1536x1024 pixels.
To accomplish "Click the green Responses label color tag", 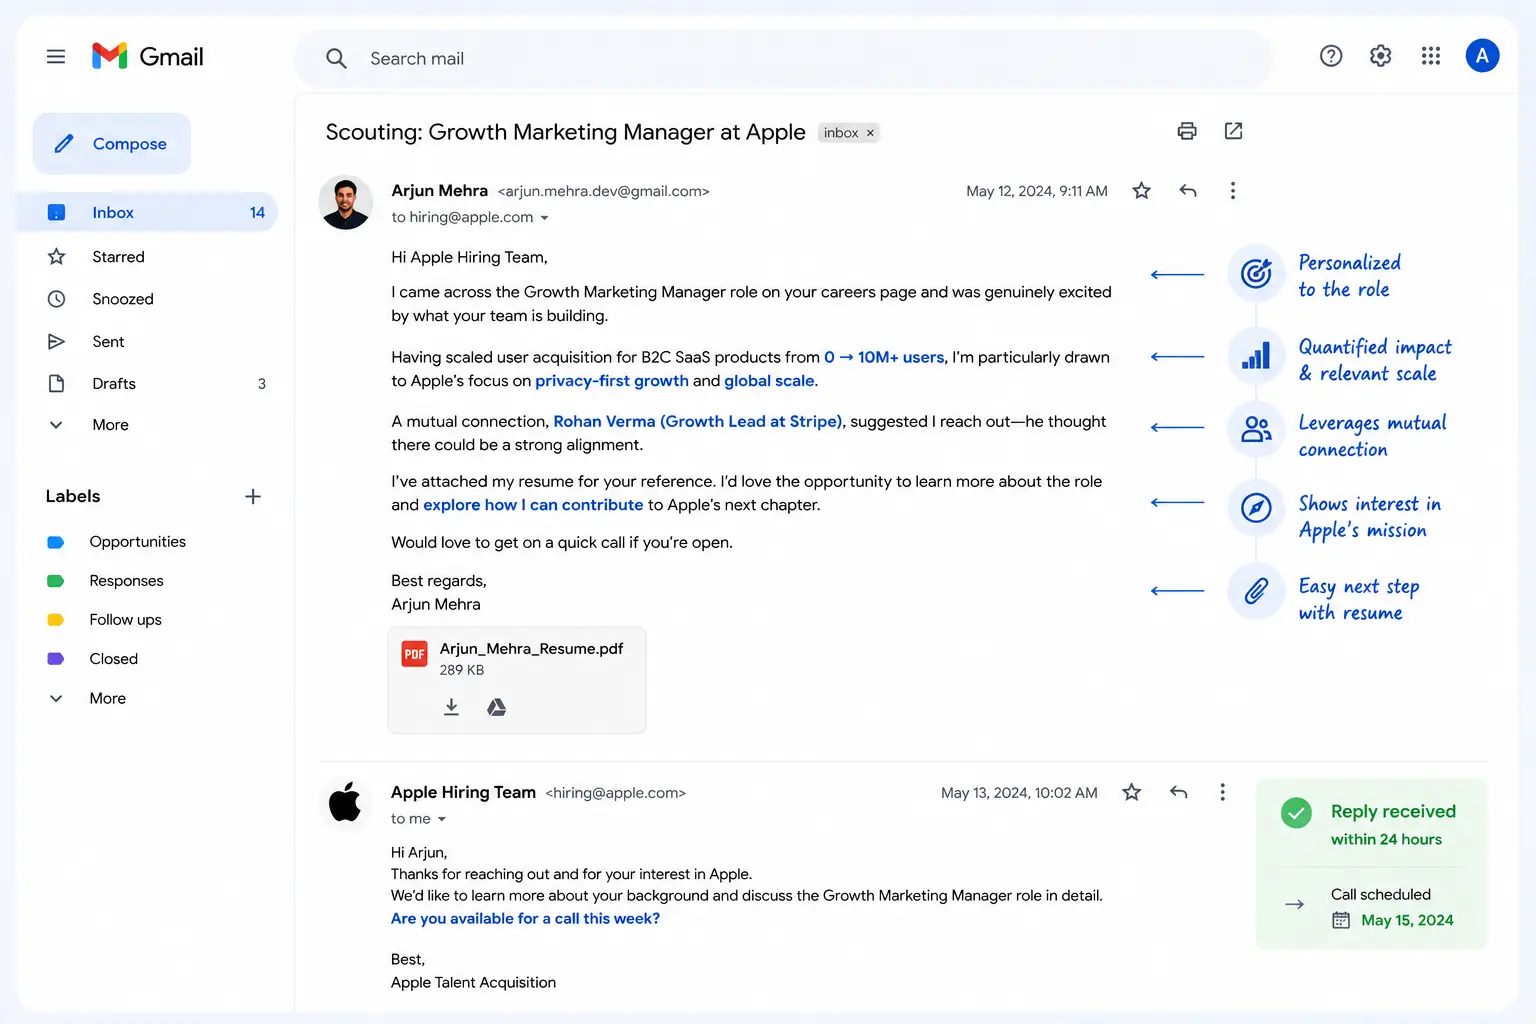I will (56, 581).
